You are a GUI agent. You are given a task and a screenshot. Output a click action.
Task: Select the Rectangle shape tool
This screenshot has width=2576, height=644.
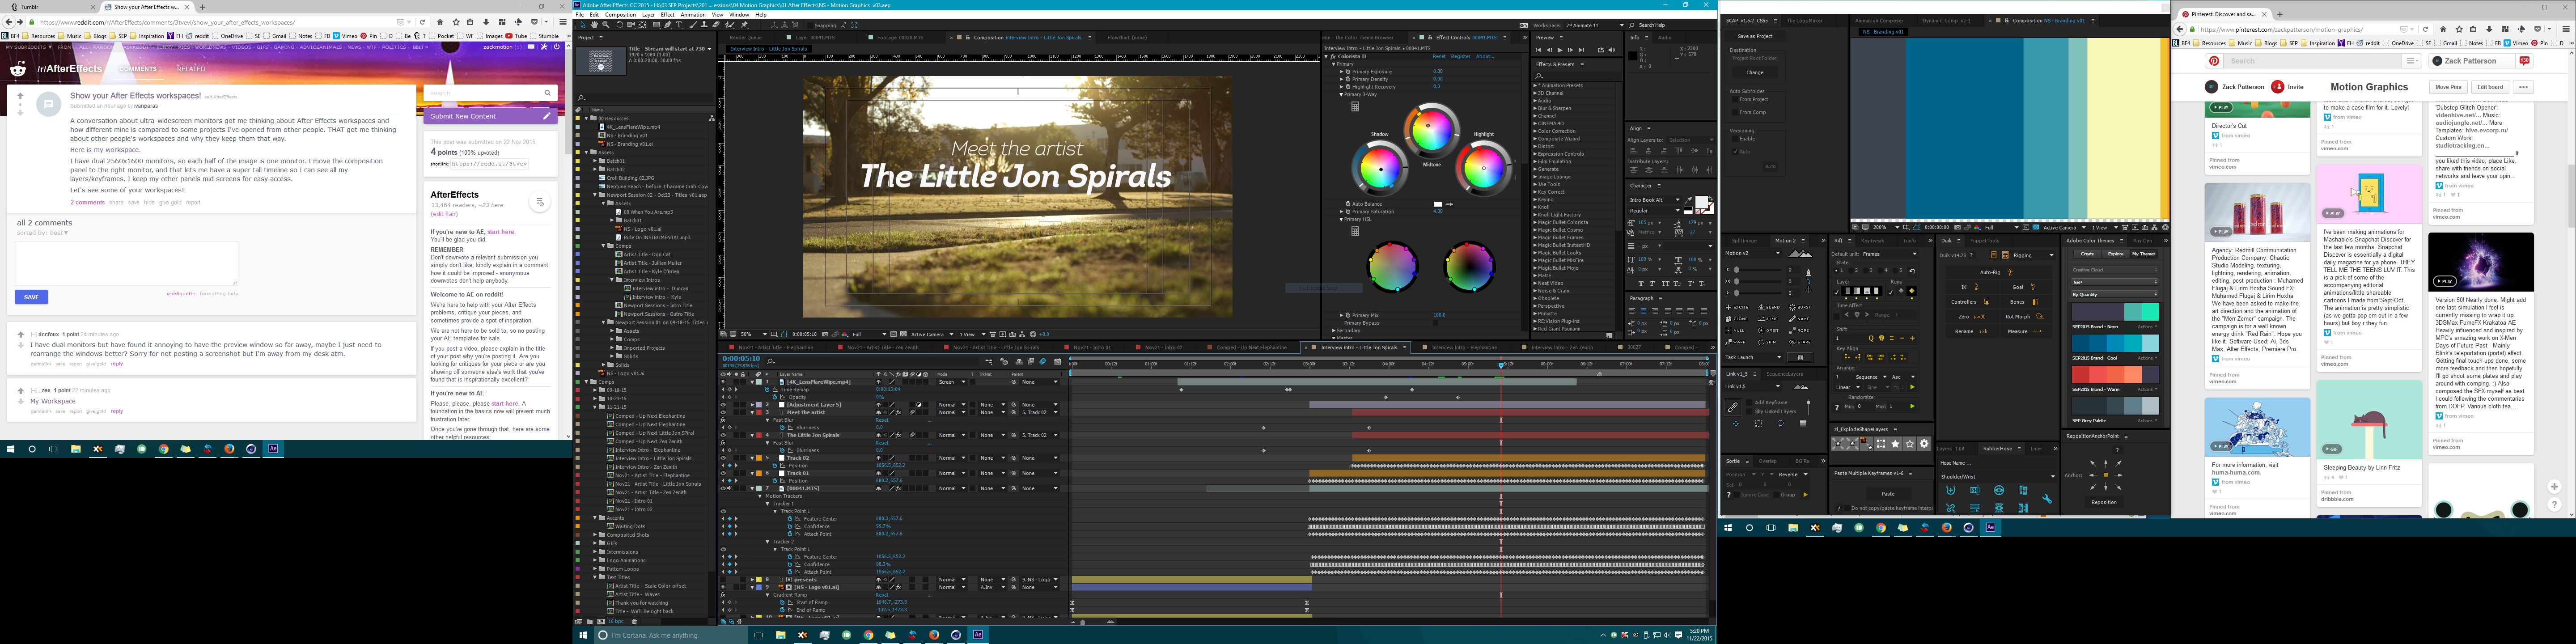[x=657, y=25]
